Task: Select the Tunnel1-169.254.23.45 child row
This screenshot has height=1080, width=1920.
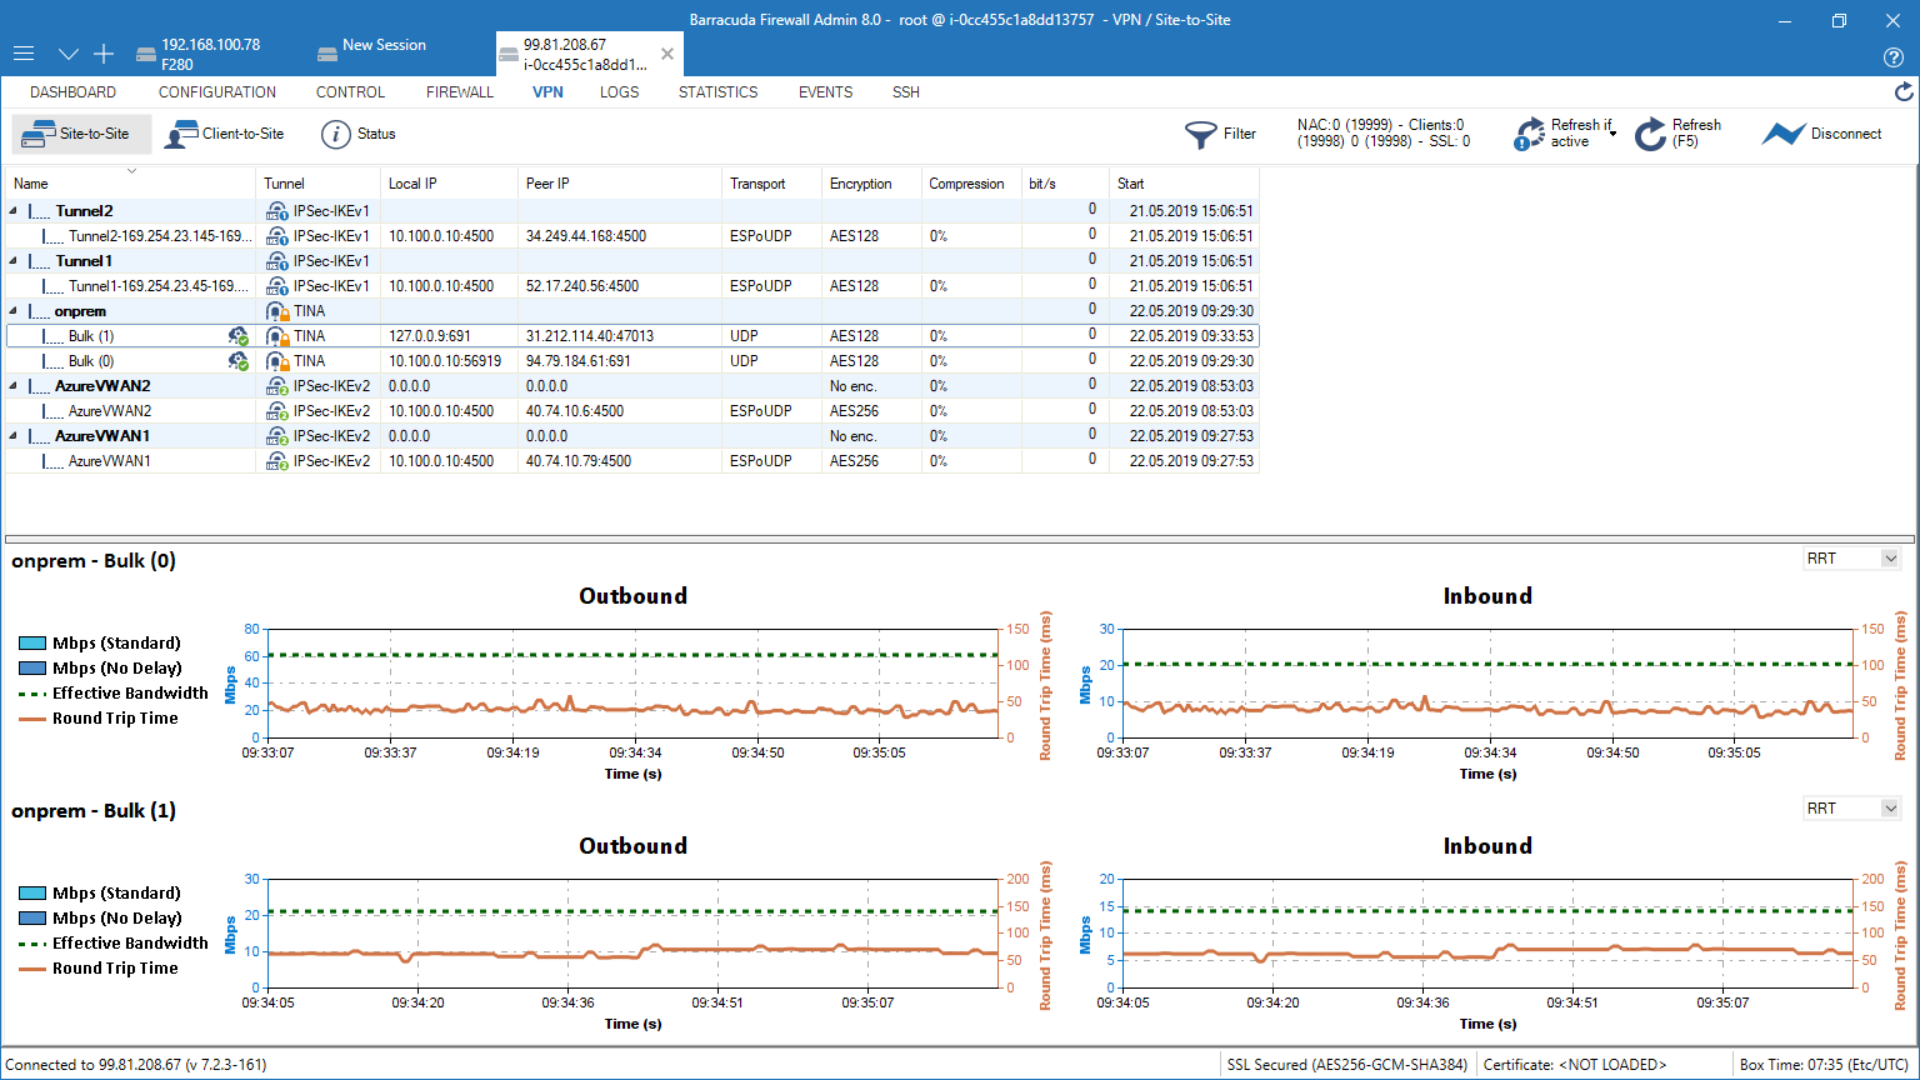Action: pyautogui.click(x=632, y=286)
